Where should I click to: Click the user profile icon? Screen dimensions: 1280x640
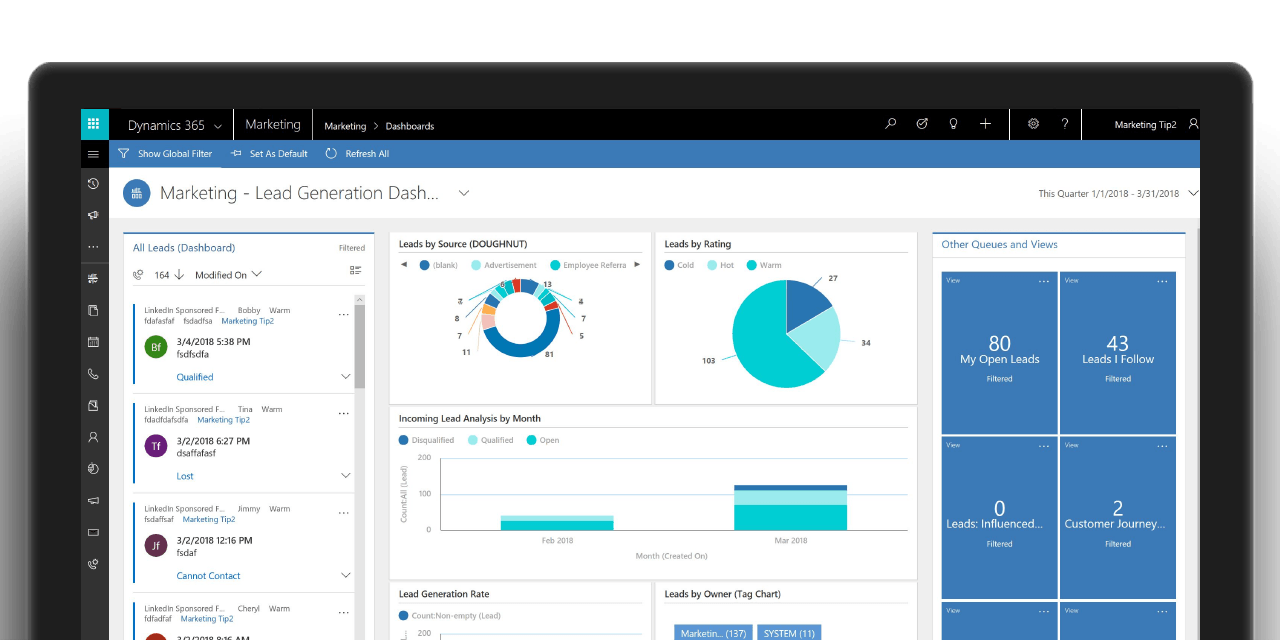coord(1192,124)
